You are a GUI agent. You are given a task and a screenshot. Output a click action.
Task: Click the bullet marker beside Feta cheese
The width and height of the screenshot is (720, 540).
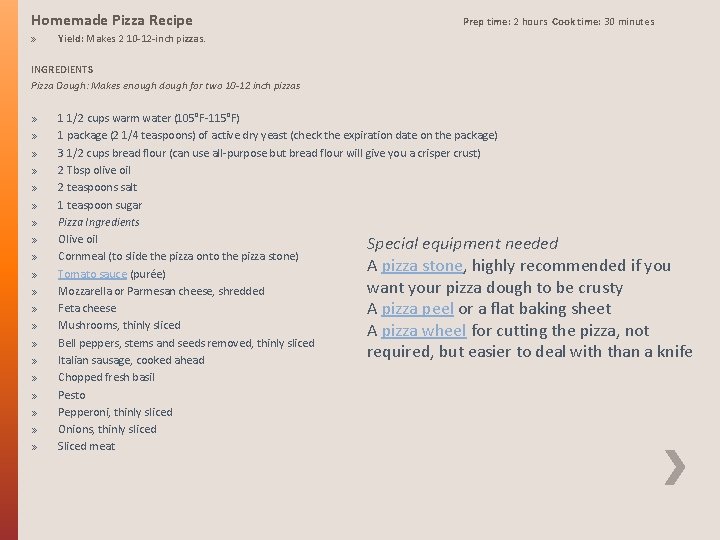(x=34, y=309)
